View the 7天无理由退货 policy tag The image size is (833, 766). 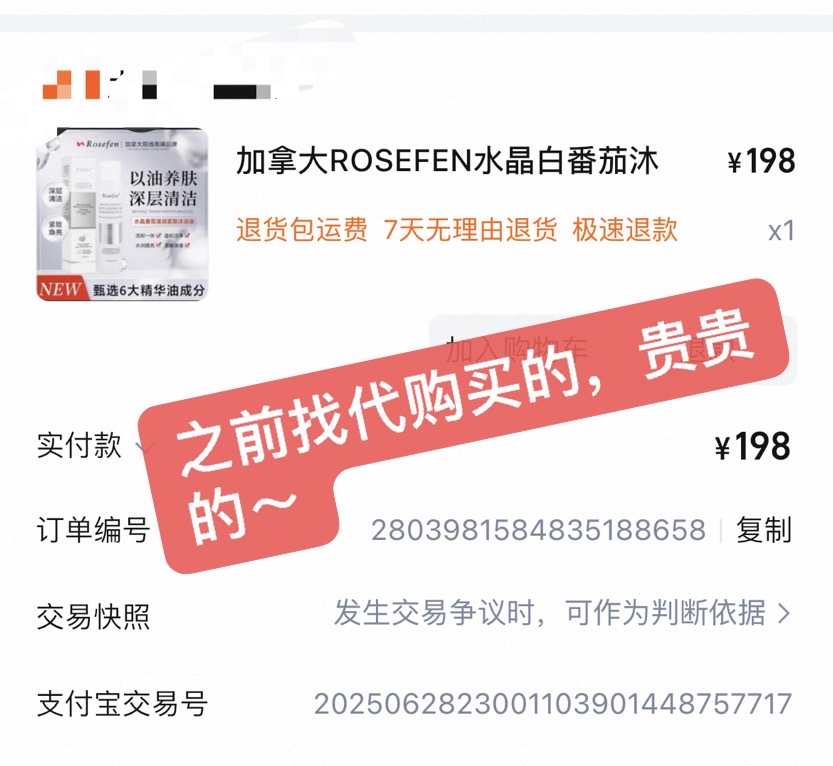click(x=470, y=230)
